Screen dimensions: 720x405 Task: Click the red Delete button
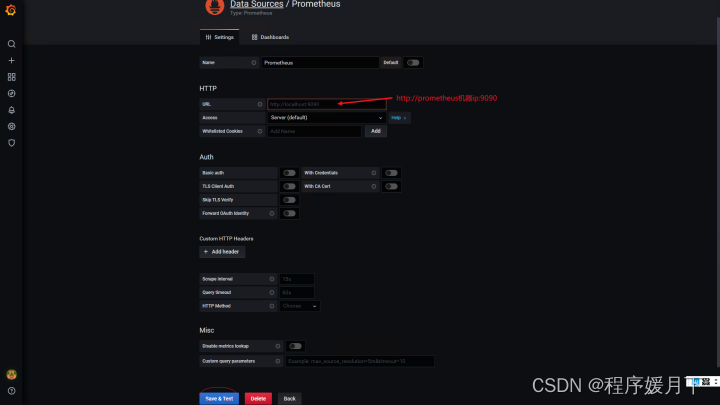(x=258, y=399)
